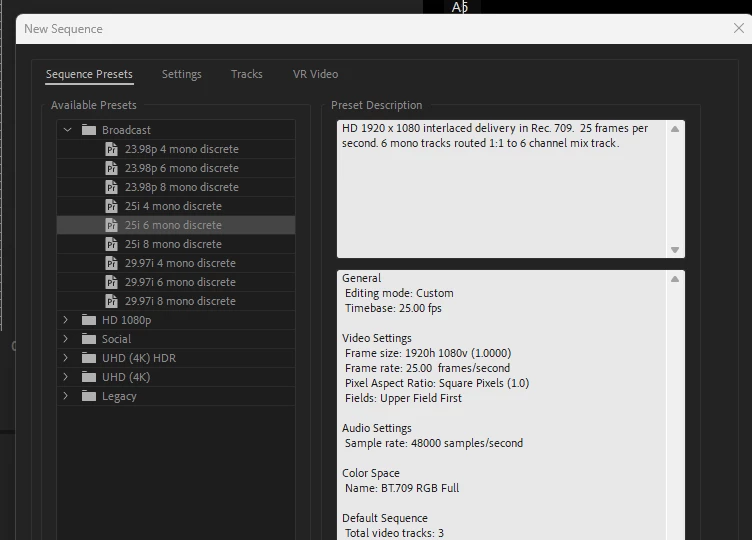Screen dimensions: 752x540
Task: Click the 'Fields: Upper Field First' line
Action: pos(403,398)
